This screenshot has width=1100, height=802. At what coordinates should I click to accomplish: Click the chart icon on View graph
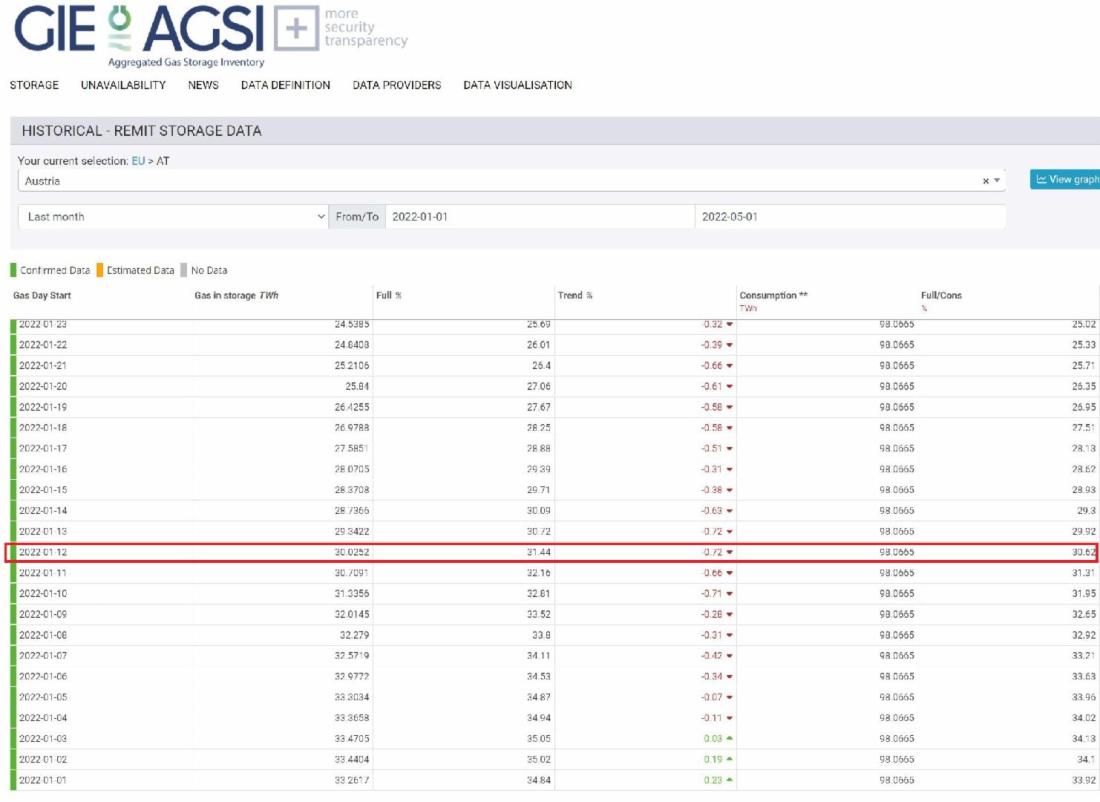pyautogui.click(x=1042, y=180)
